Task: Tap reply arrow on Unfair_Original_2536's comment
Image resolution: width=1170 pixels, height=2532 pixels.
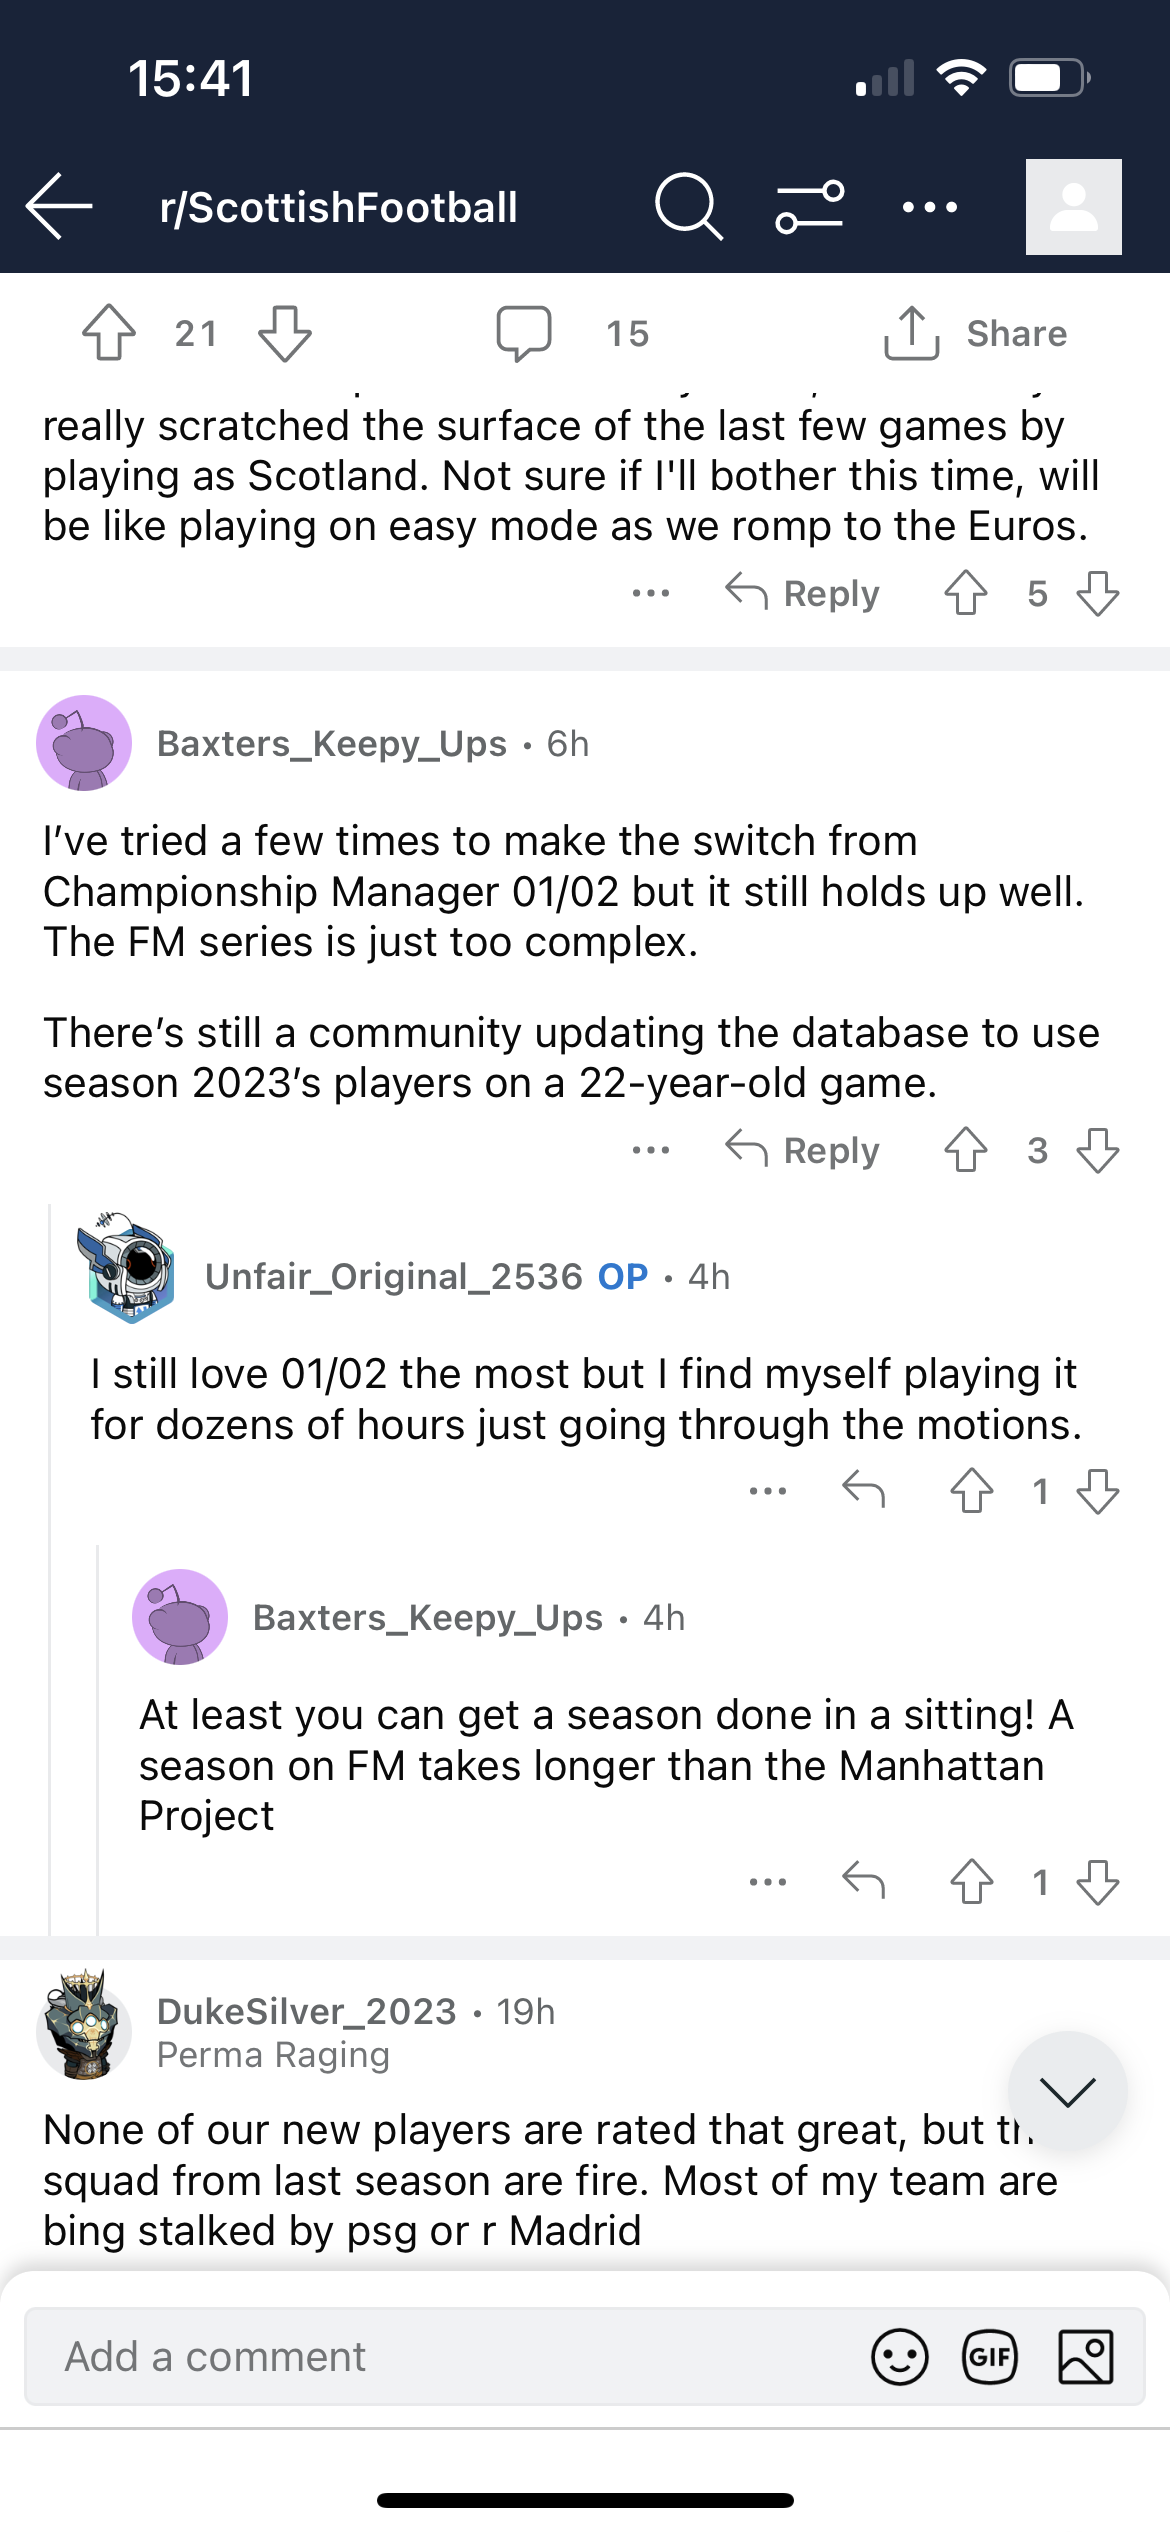Action: point(863,1490)
